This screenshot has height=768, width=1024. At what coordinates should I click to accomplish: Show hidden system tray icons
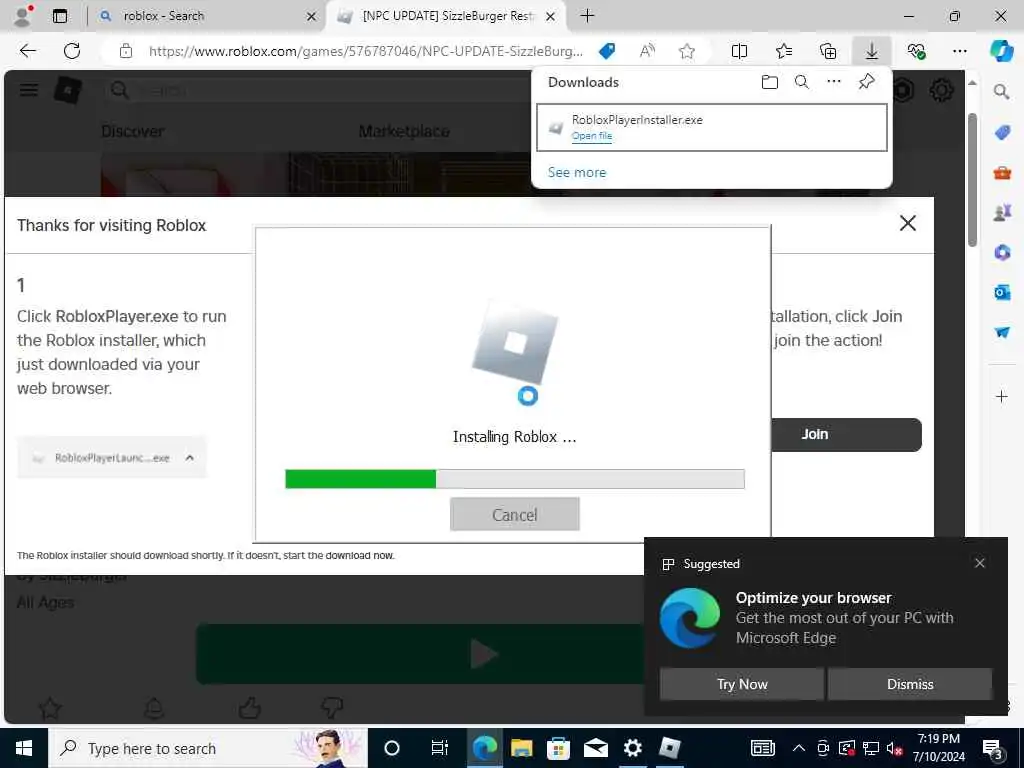pyautogui.click(x=798, y=748)
